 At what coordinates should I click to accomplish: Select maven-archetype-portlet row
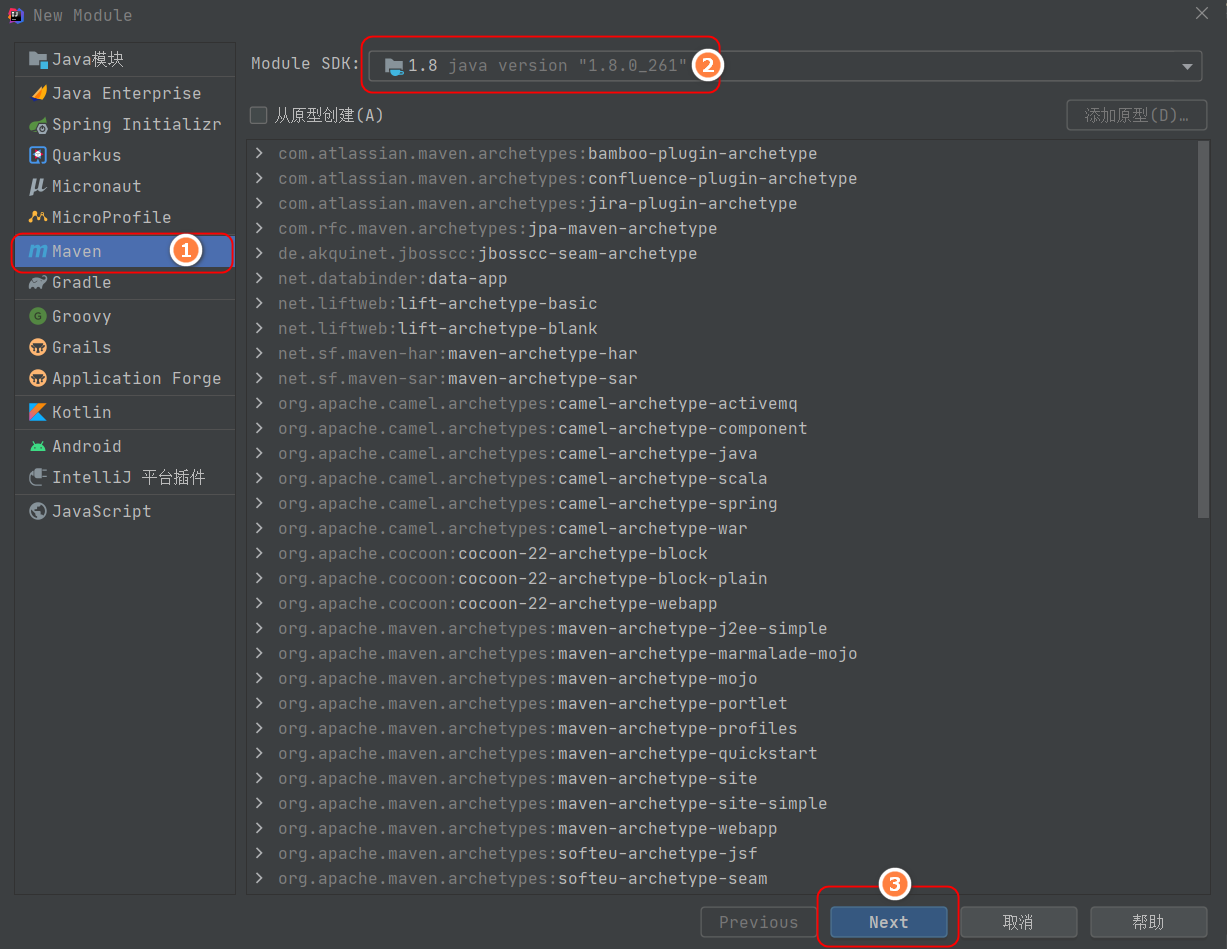722,703
